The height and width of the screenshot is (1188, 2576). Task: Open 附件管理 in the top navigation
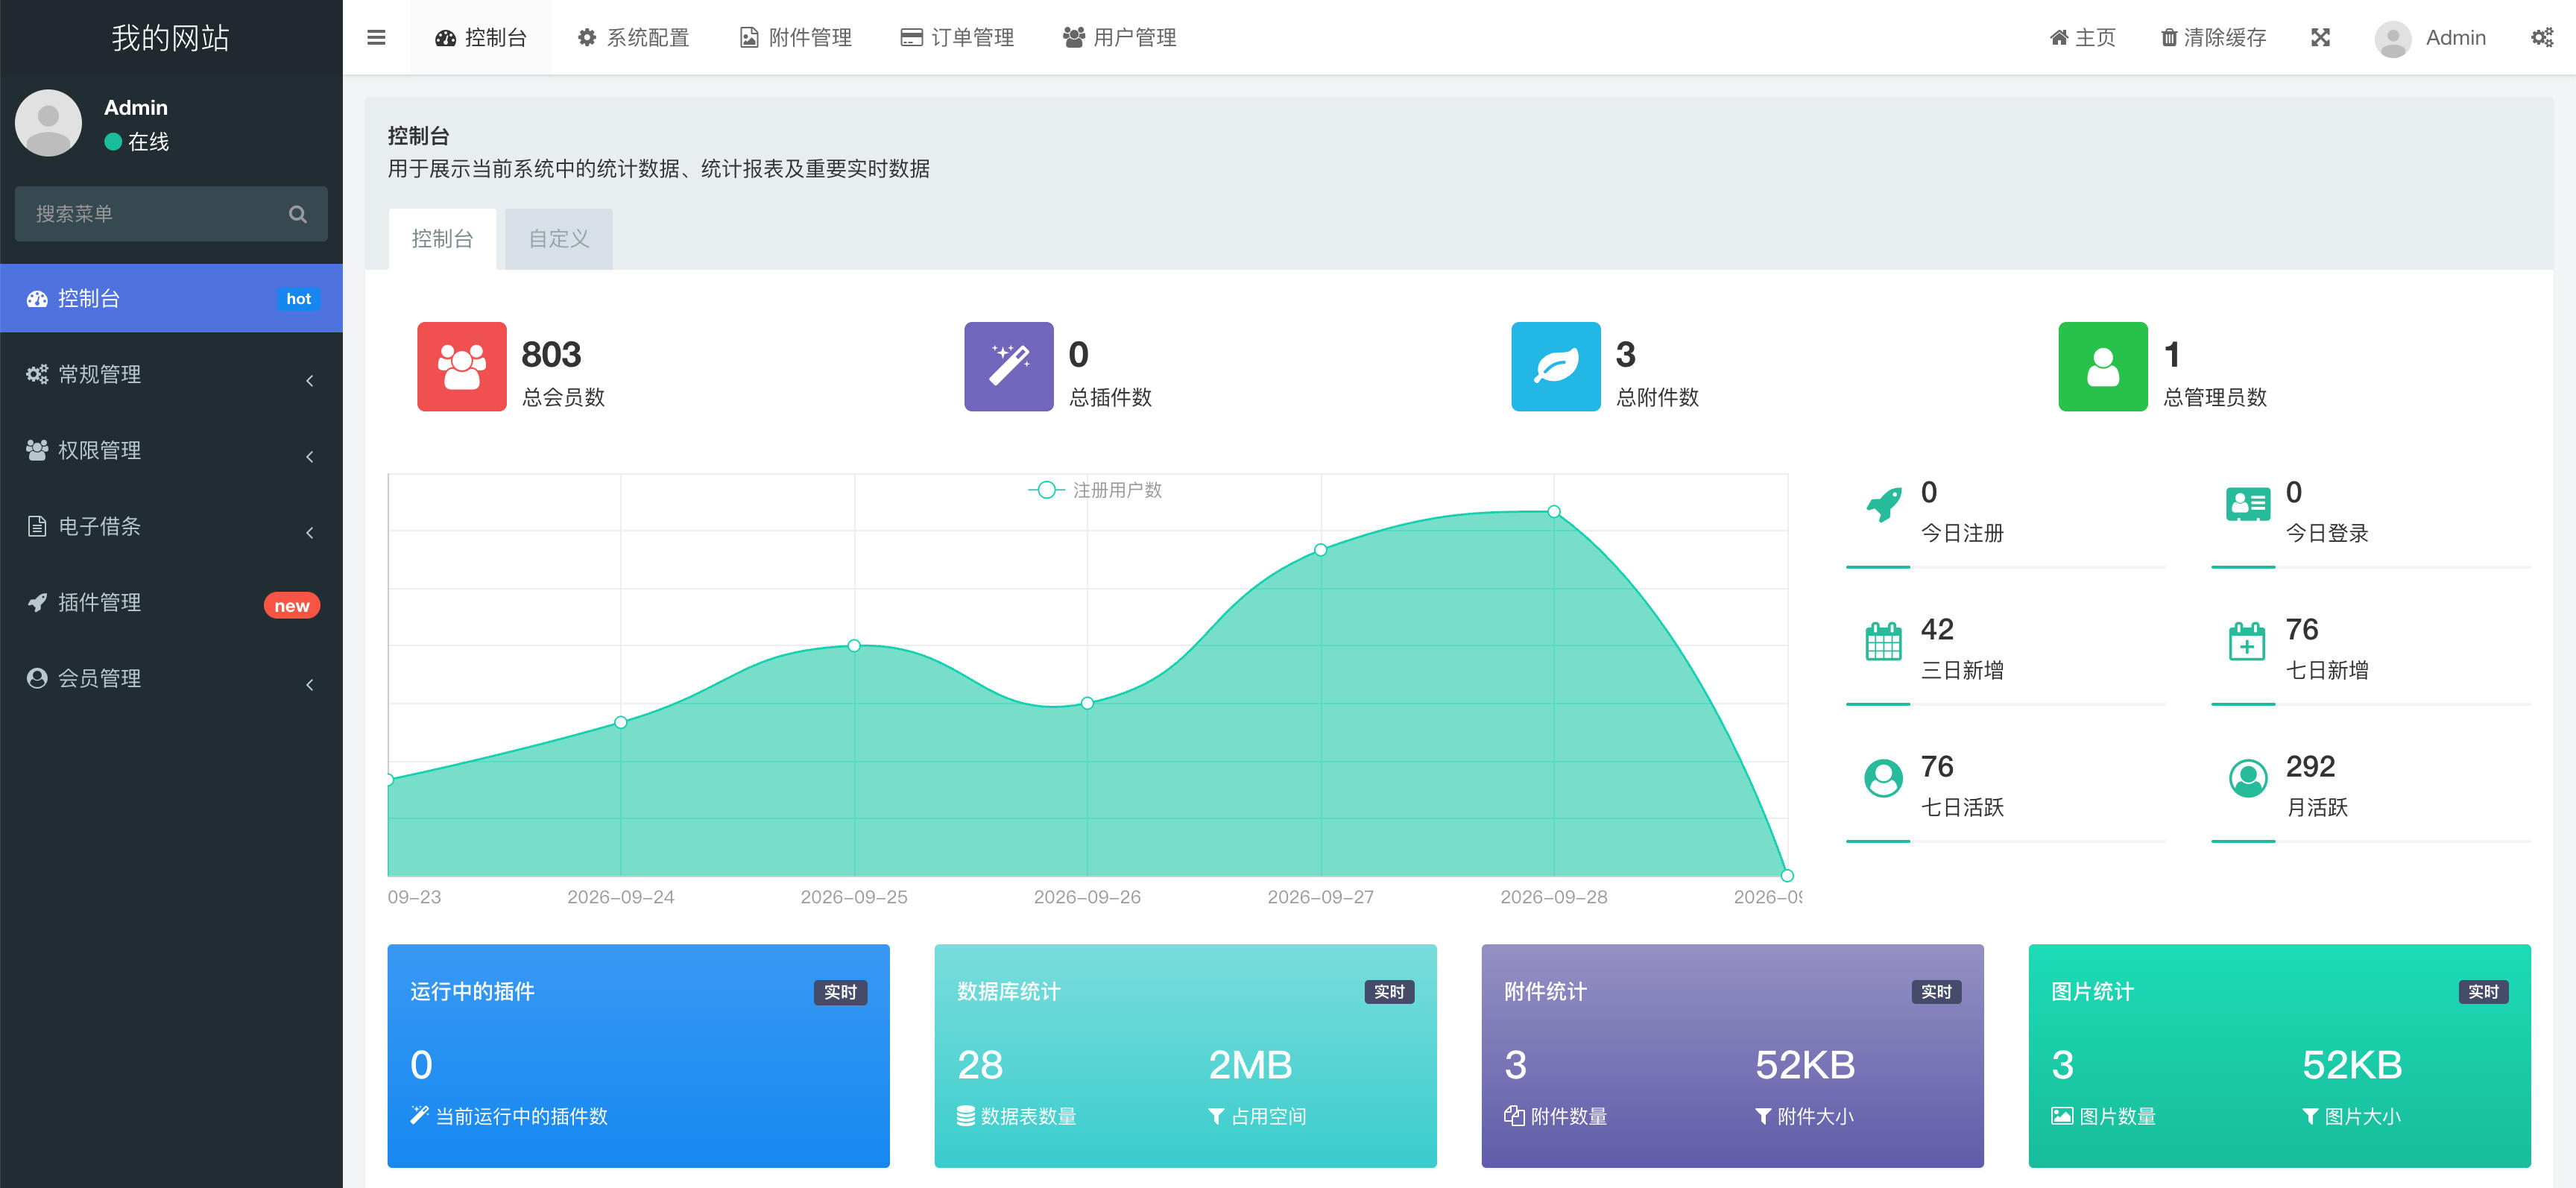pos(795,38)
